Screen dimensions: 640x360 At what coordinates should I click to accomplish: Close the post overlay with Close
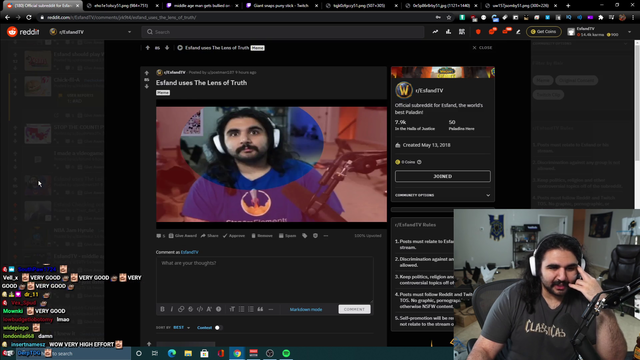pos(482,48)
